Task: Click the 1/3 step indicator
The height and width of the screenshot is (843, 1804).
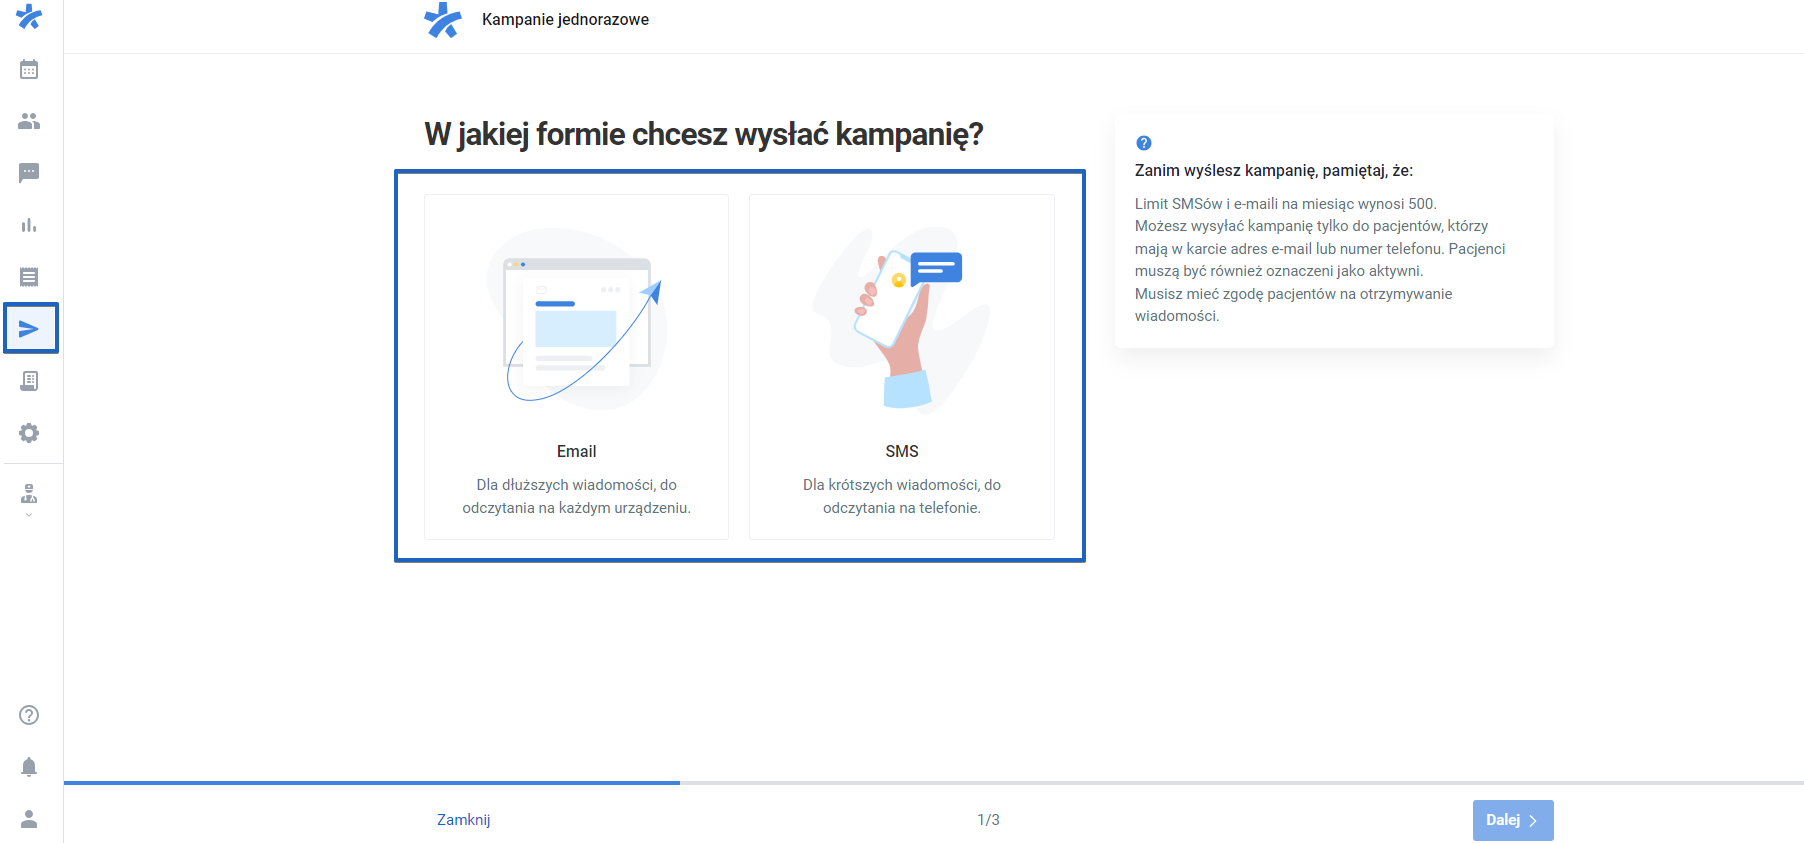Action: coord(988,820)
